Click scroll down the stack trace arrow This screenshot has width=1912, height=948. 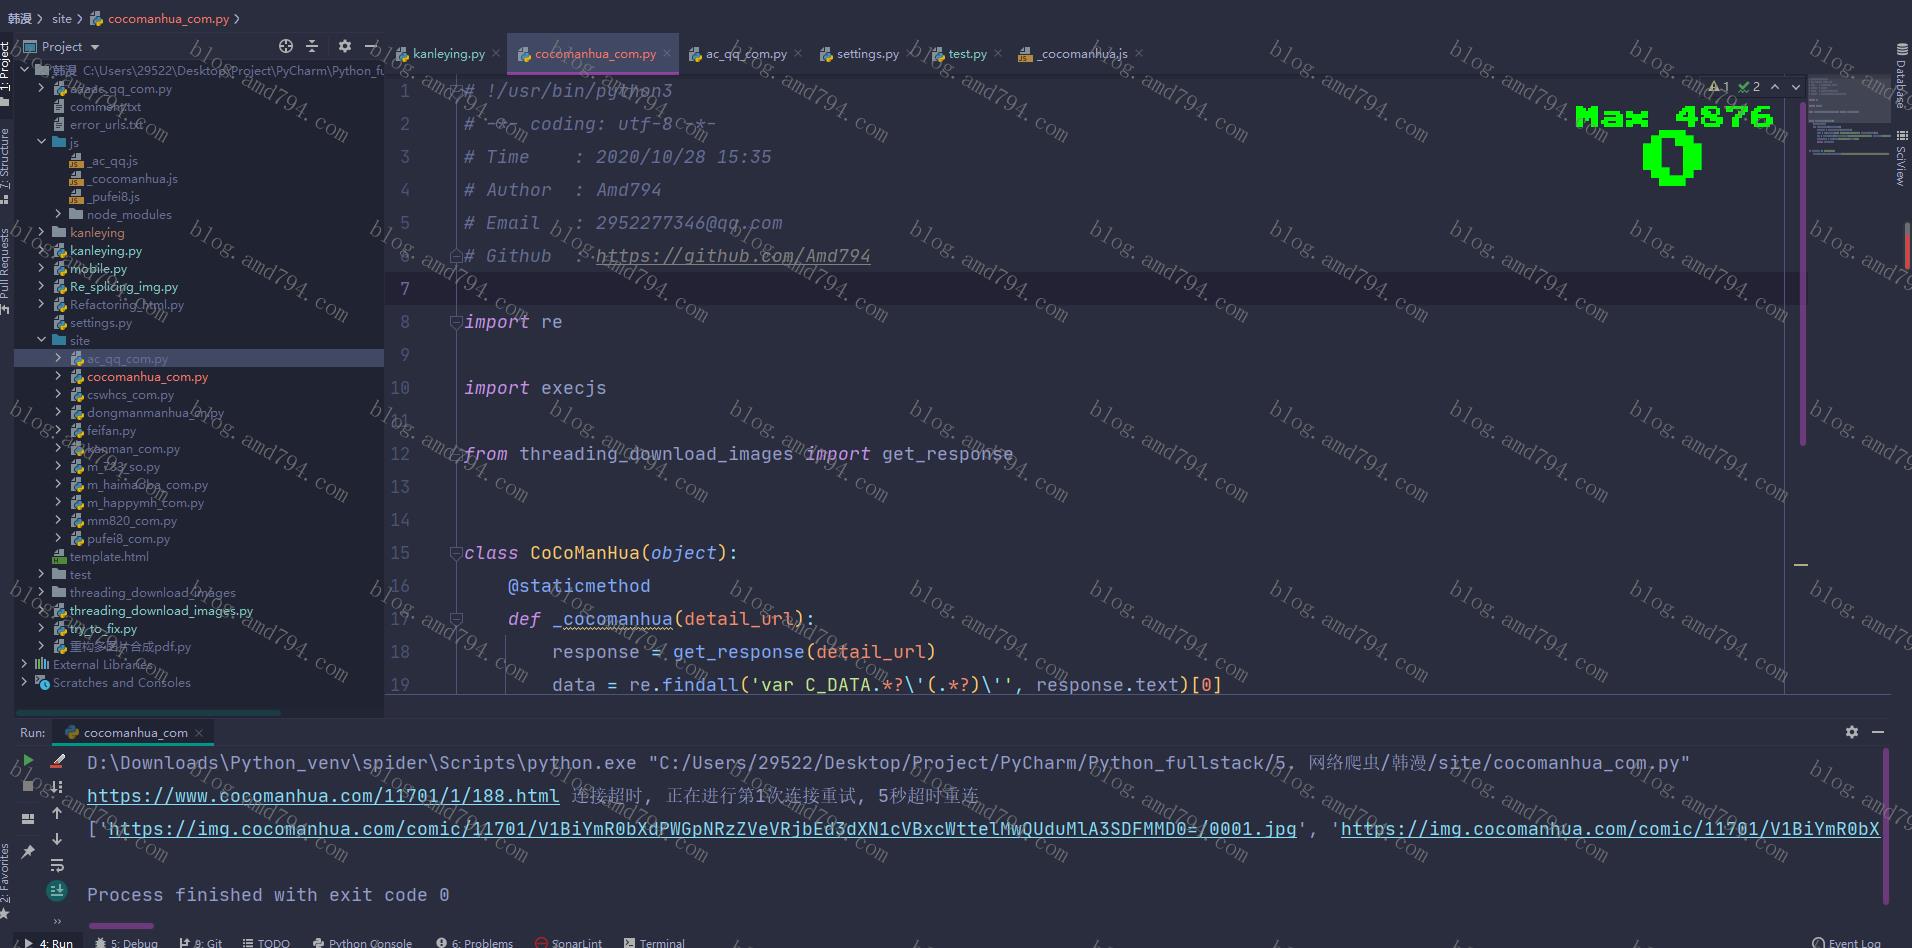pyautogui.click(x=57, y=839)
